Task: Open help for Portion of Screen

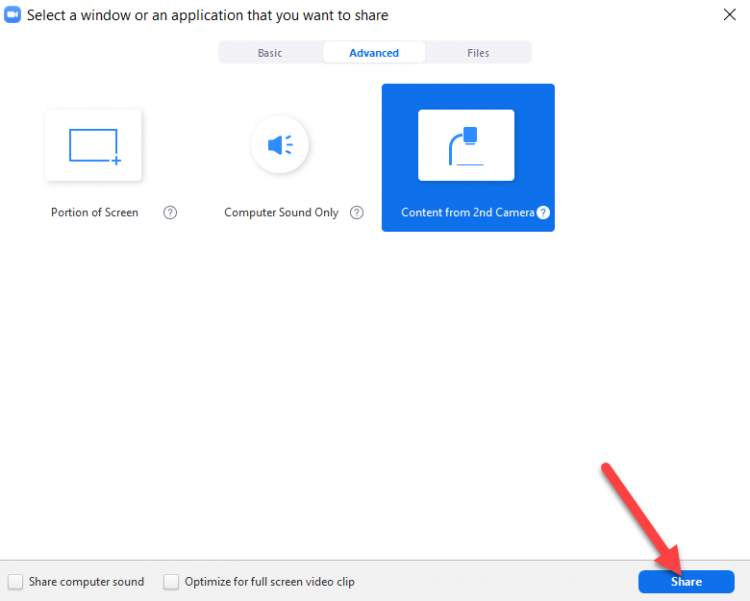Action: coord(170,212)
